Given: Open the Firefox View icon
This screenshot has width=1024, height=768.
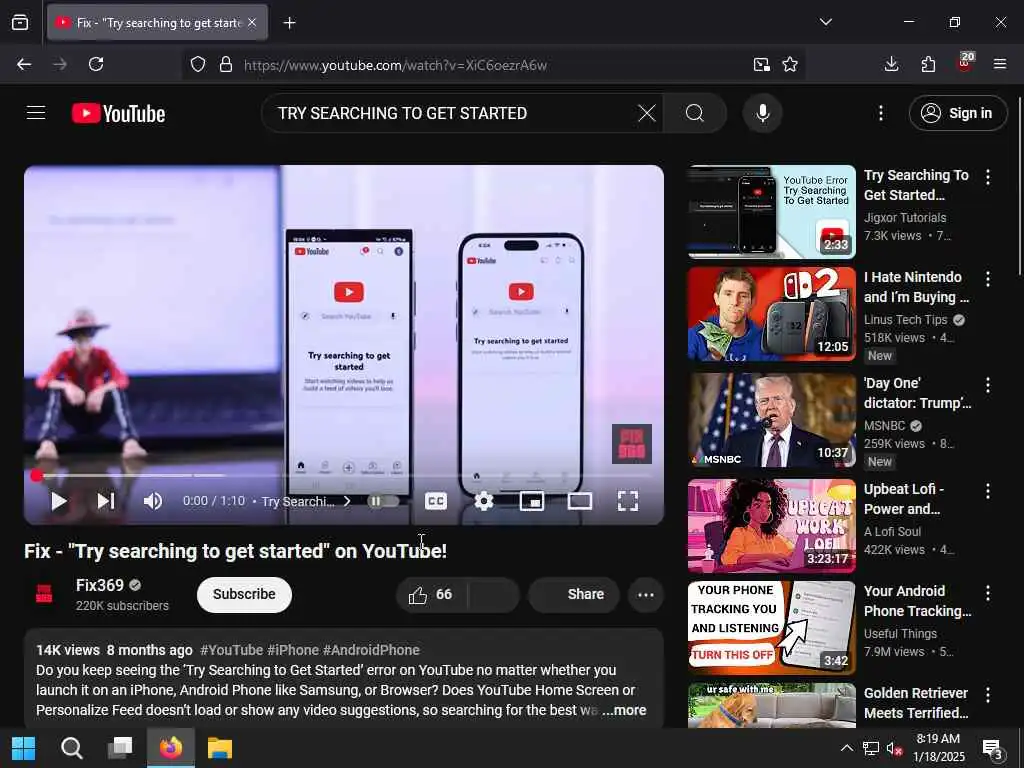Looking at the screenshot, I should [20, 23].
